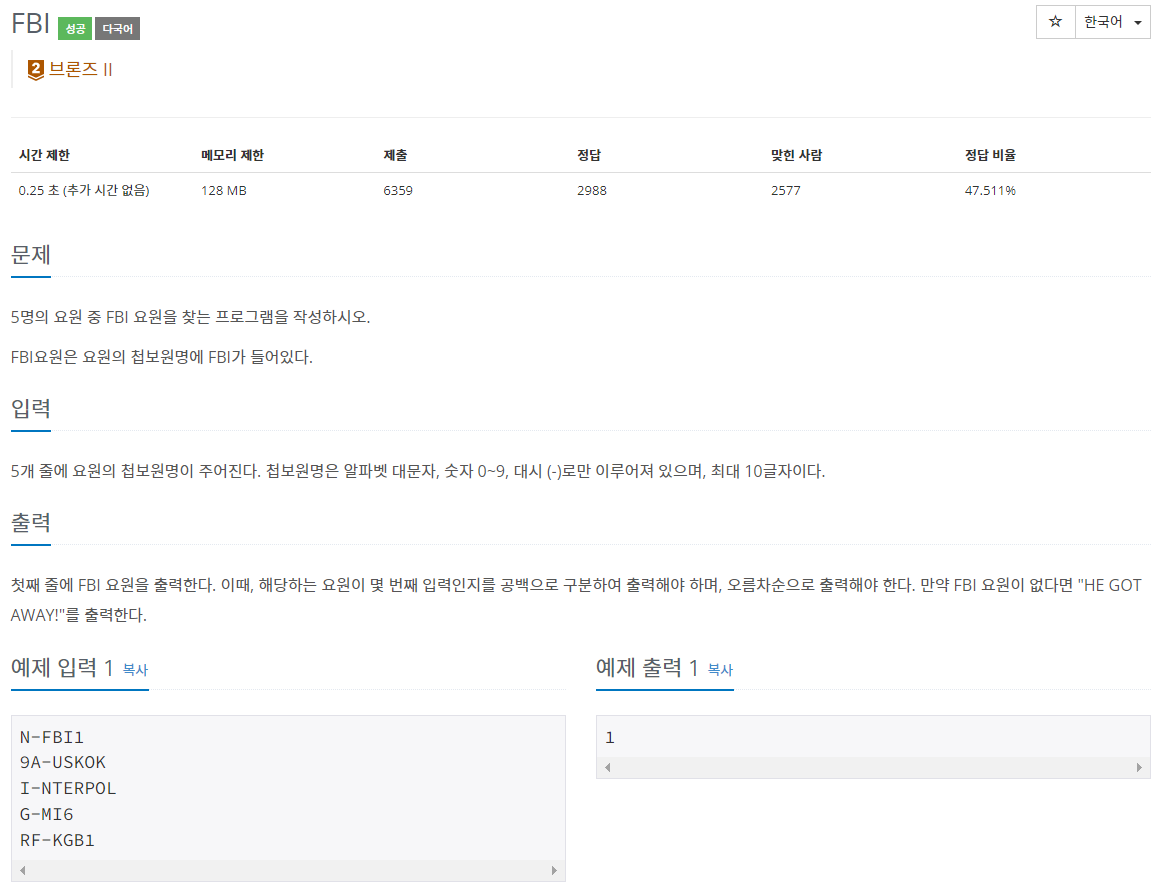
Task: Click the 47.511% ratio value
Action: pyautogui.click(x=990, y=191)
